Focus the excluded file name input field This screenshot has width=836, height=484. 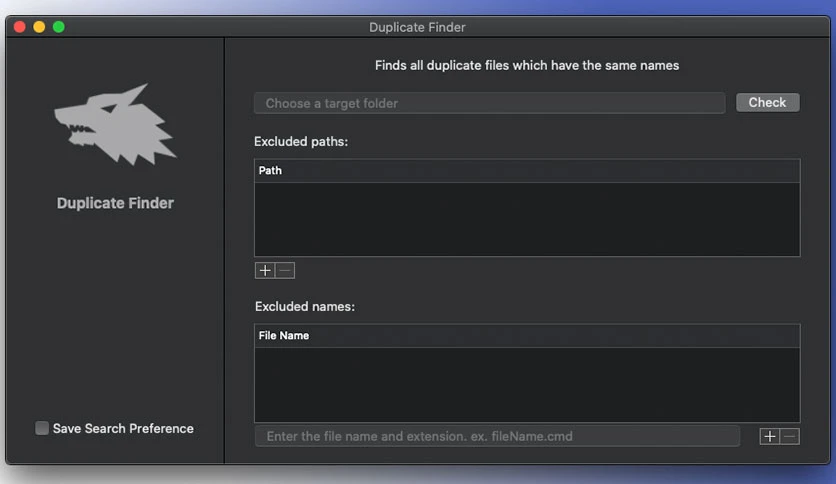497,436
